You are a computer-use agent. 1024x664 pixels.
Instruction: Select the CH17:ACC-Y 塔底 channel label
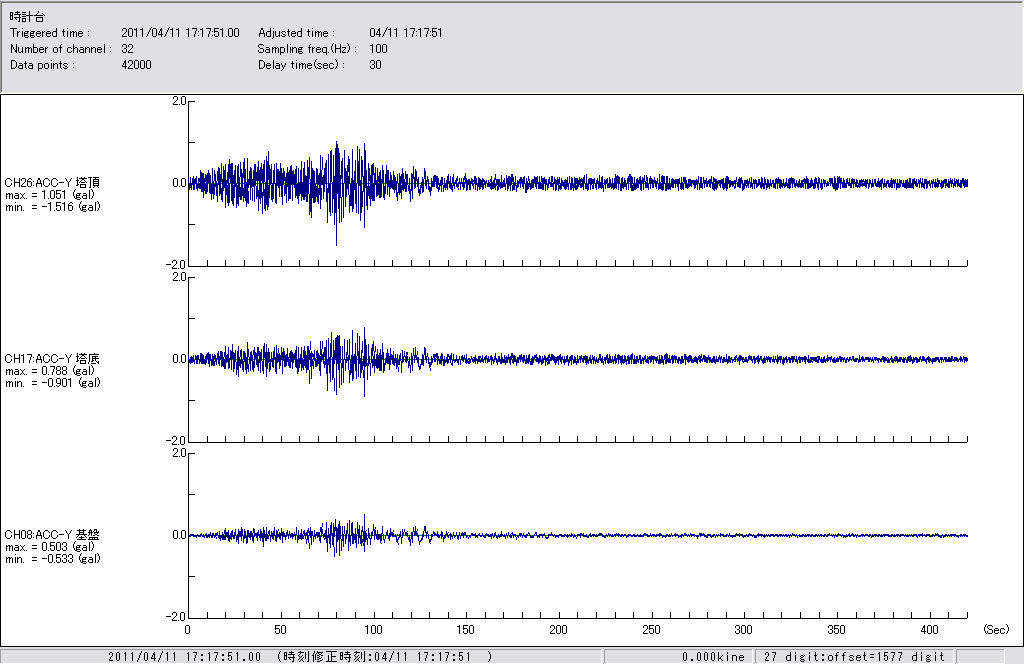[52, 359]
